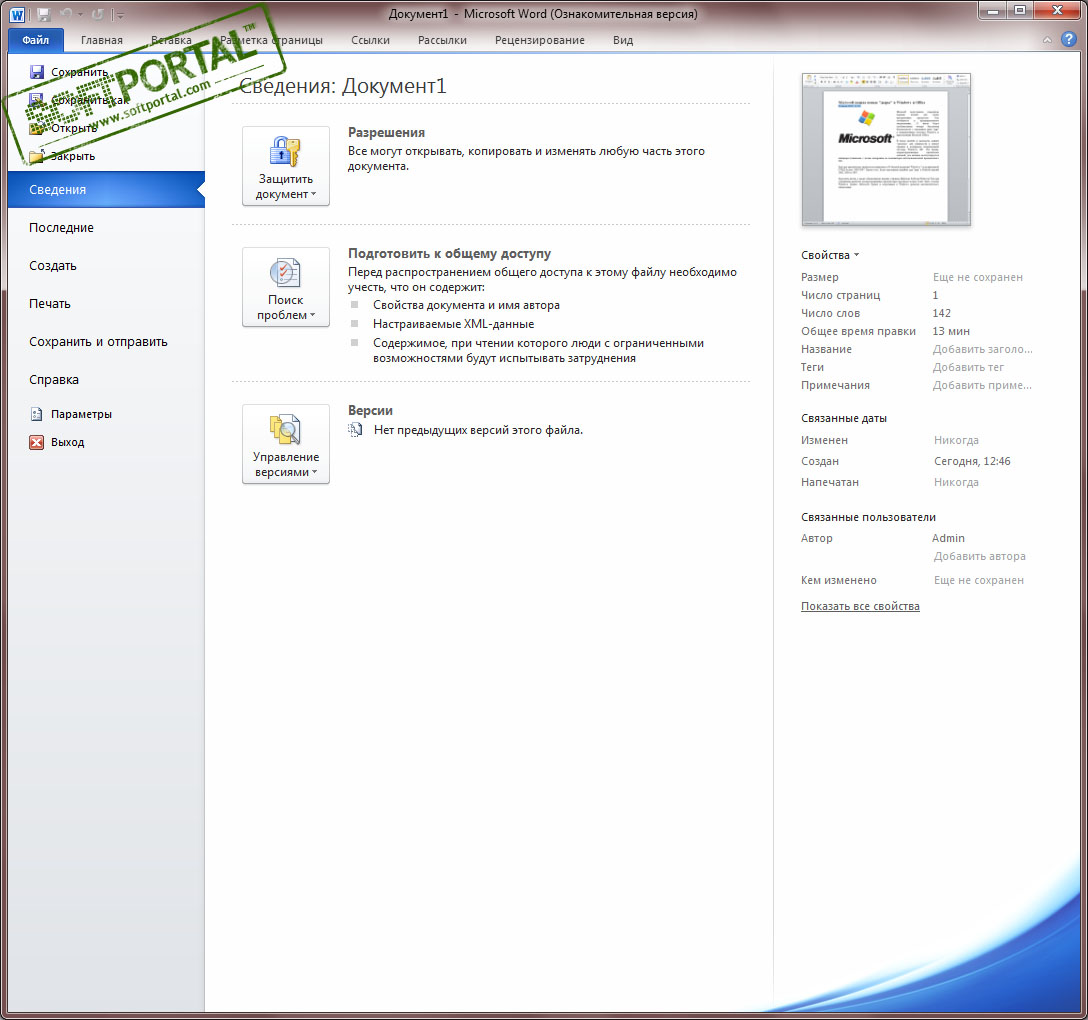Click the Закрыть folder icon
The image size is (1088, 1020).
pos(36,156)
